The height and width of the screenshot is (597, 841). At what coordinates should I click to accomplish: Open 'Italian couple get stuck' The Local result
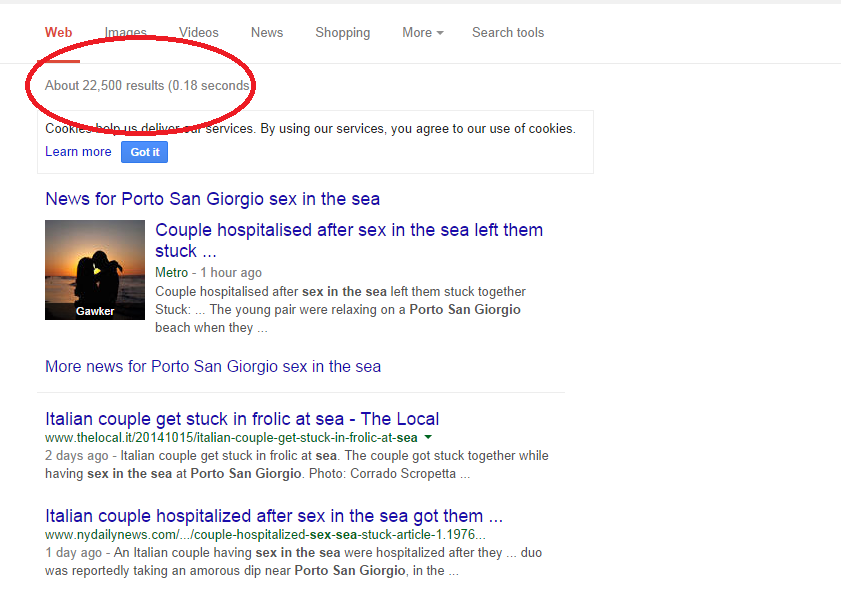click(242, 419)
